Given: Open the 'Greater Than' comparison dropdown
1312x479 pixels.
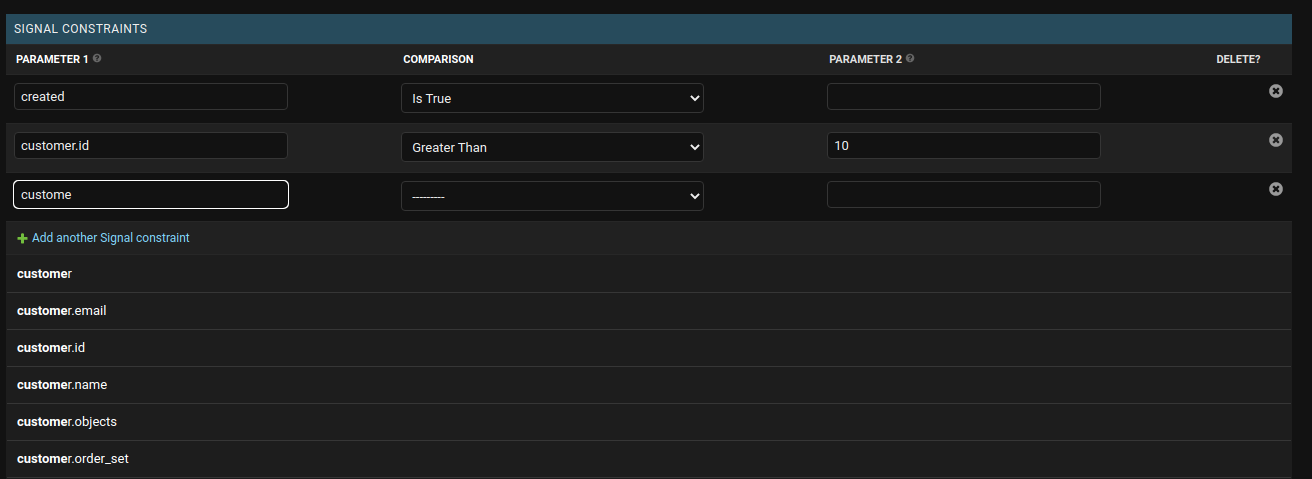Looking at the screenshot, I should click(x=552, y=147).
